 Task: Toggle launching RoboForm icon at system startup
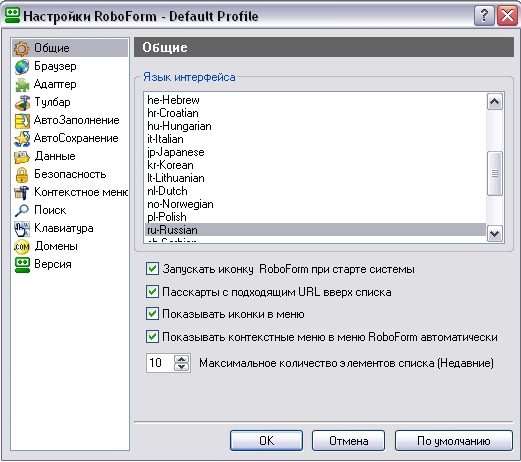pyautogui.click(x=152, y=269)
